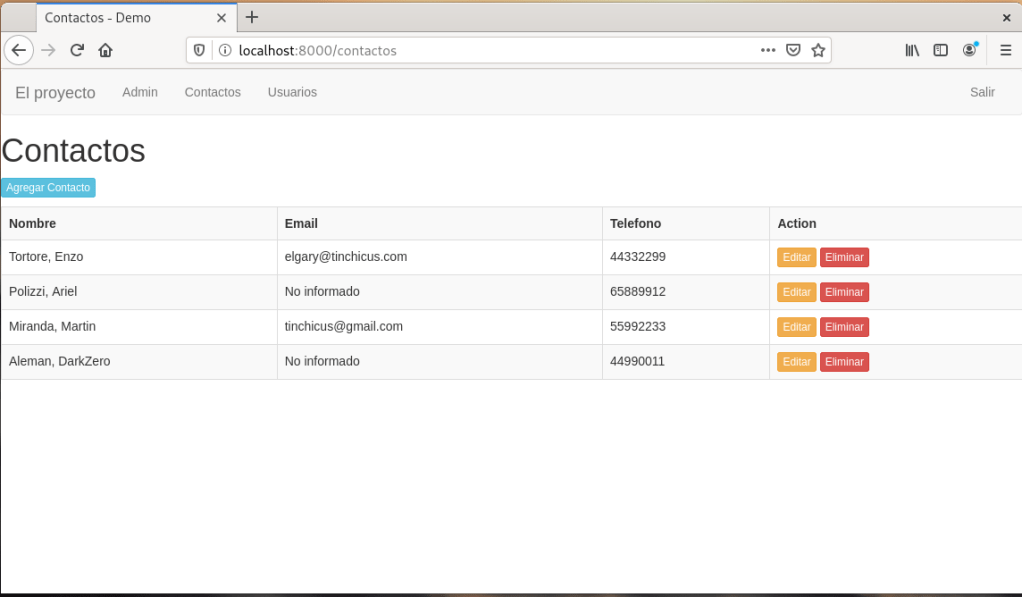
Task: Show site information for localhost
Action: pos(225,50)
